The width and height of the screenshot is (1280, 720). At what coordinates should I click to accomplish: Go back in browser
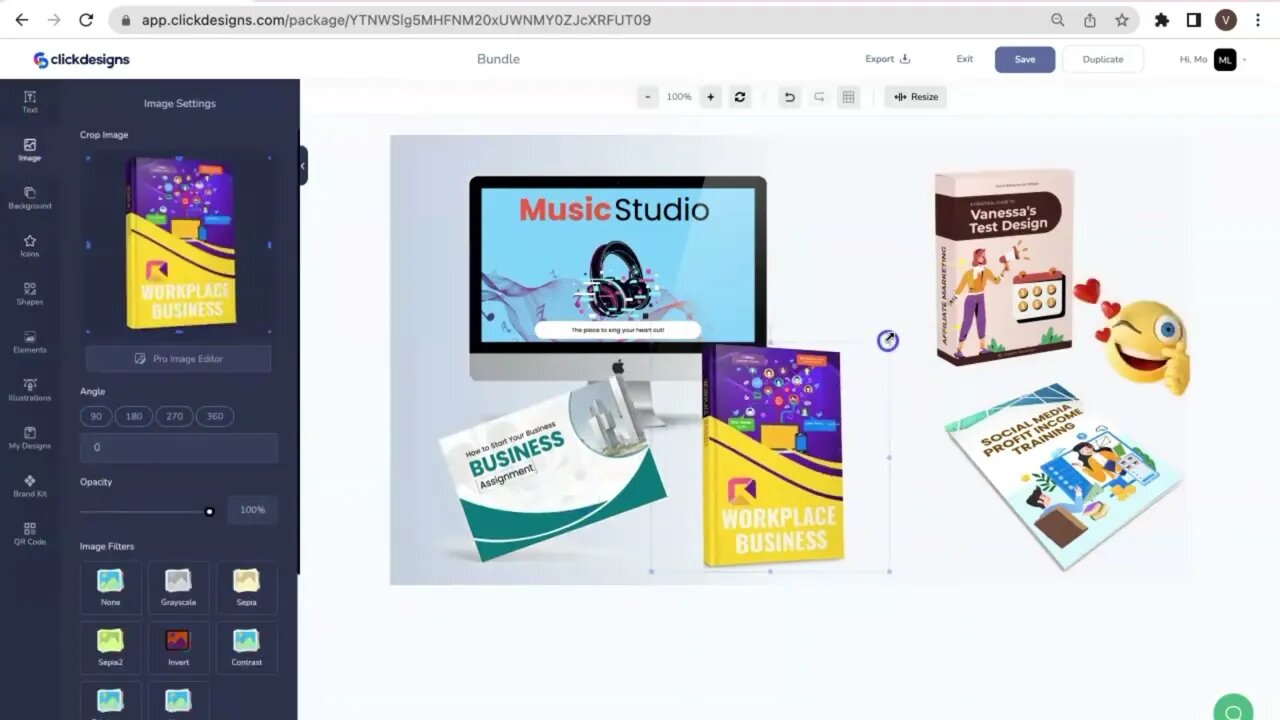[x=22, y=20]
